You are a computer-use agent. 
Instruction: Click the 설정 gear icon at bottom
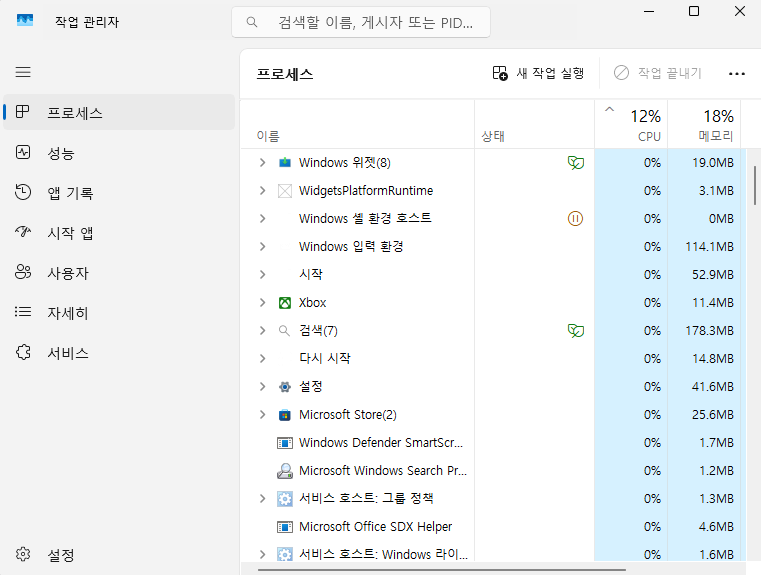point(23,554)
